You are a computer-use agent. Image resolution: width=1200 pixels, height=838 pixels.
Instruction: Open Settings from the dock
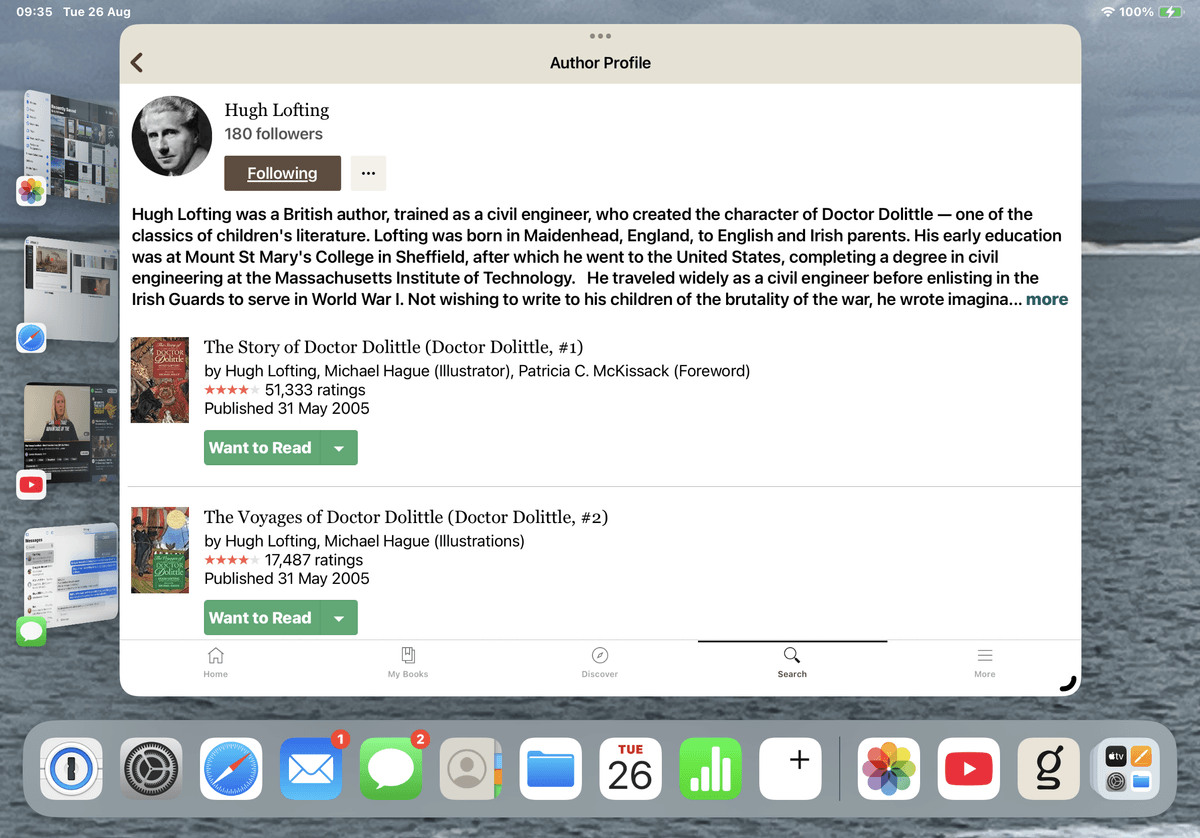pyautogui.click(x=151, y=769)
